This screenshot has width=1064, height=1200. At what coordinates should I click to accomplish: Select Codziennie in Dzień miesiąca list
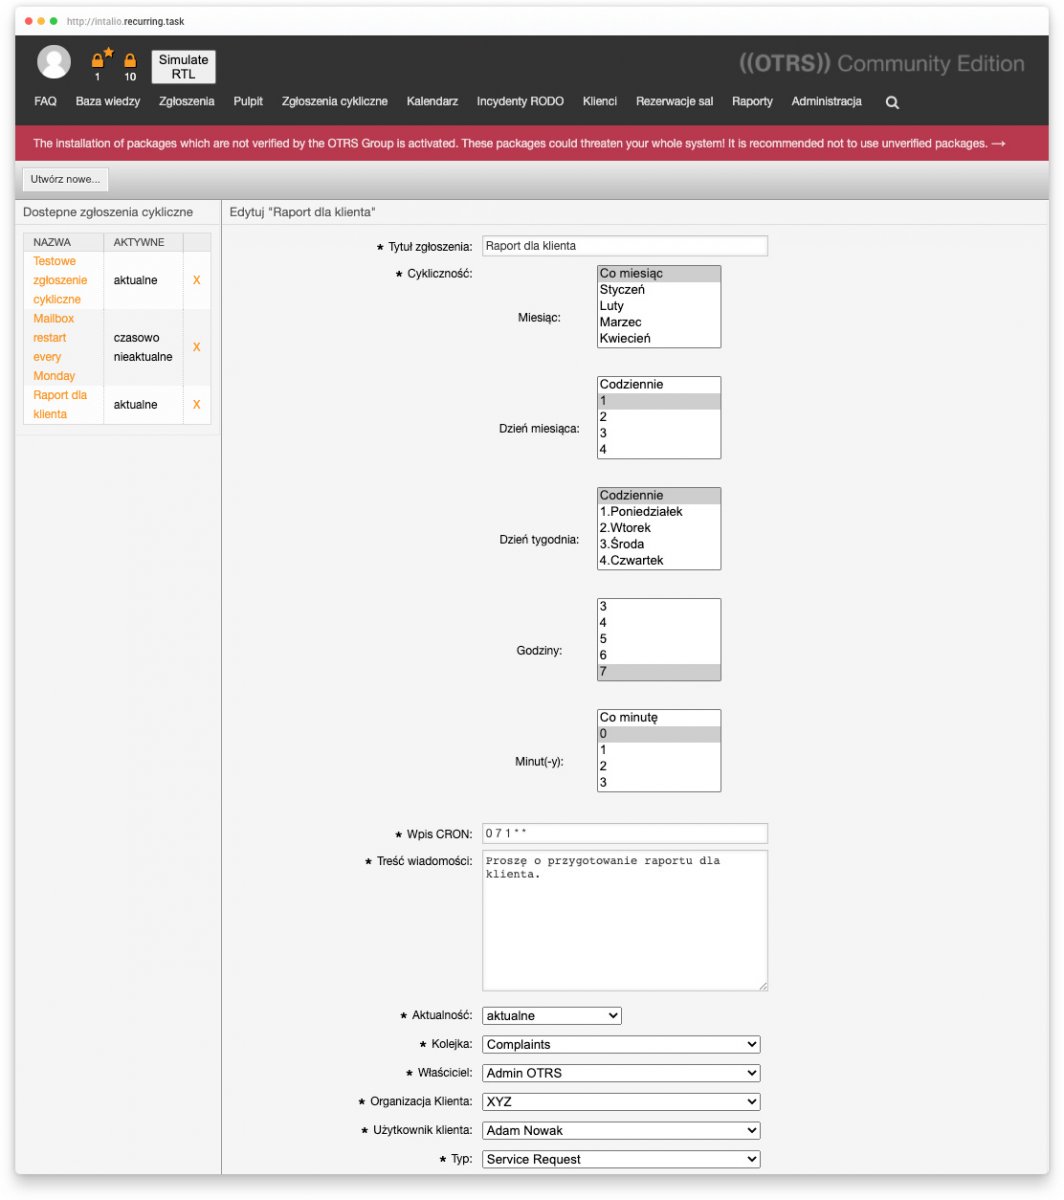659,385
